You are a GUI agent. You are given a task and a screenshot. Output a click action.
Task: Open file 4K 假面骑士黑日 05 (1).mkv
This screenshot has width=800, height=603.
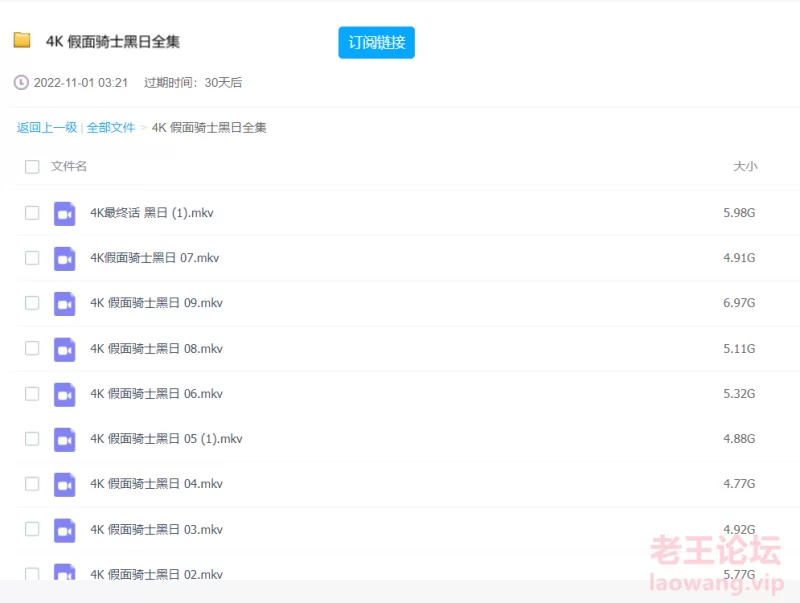click(x=166, y=439)
